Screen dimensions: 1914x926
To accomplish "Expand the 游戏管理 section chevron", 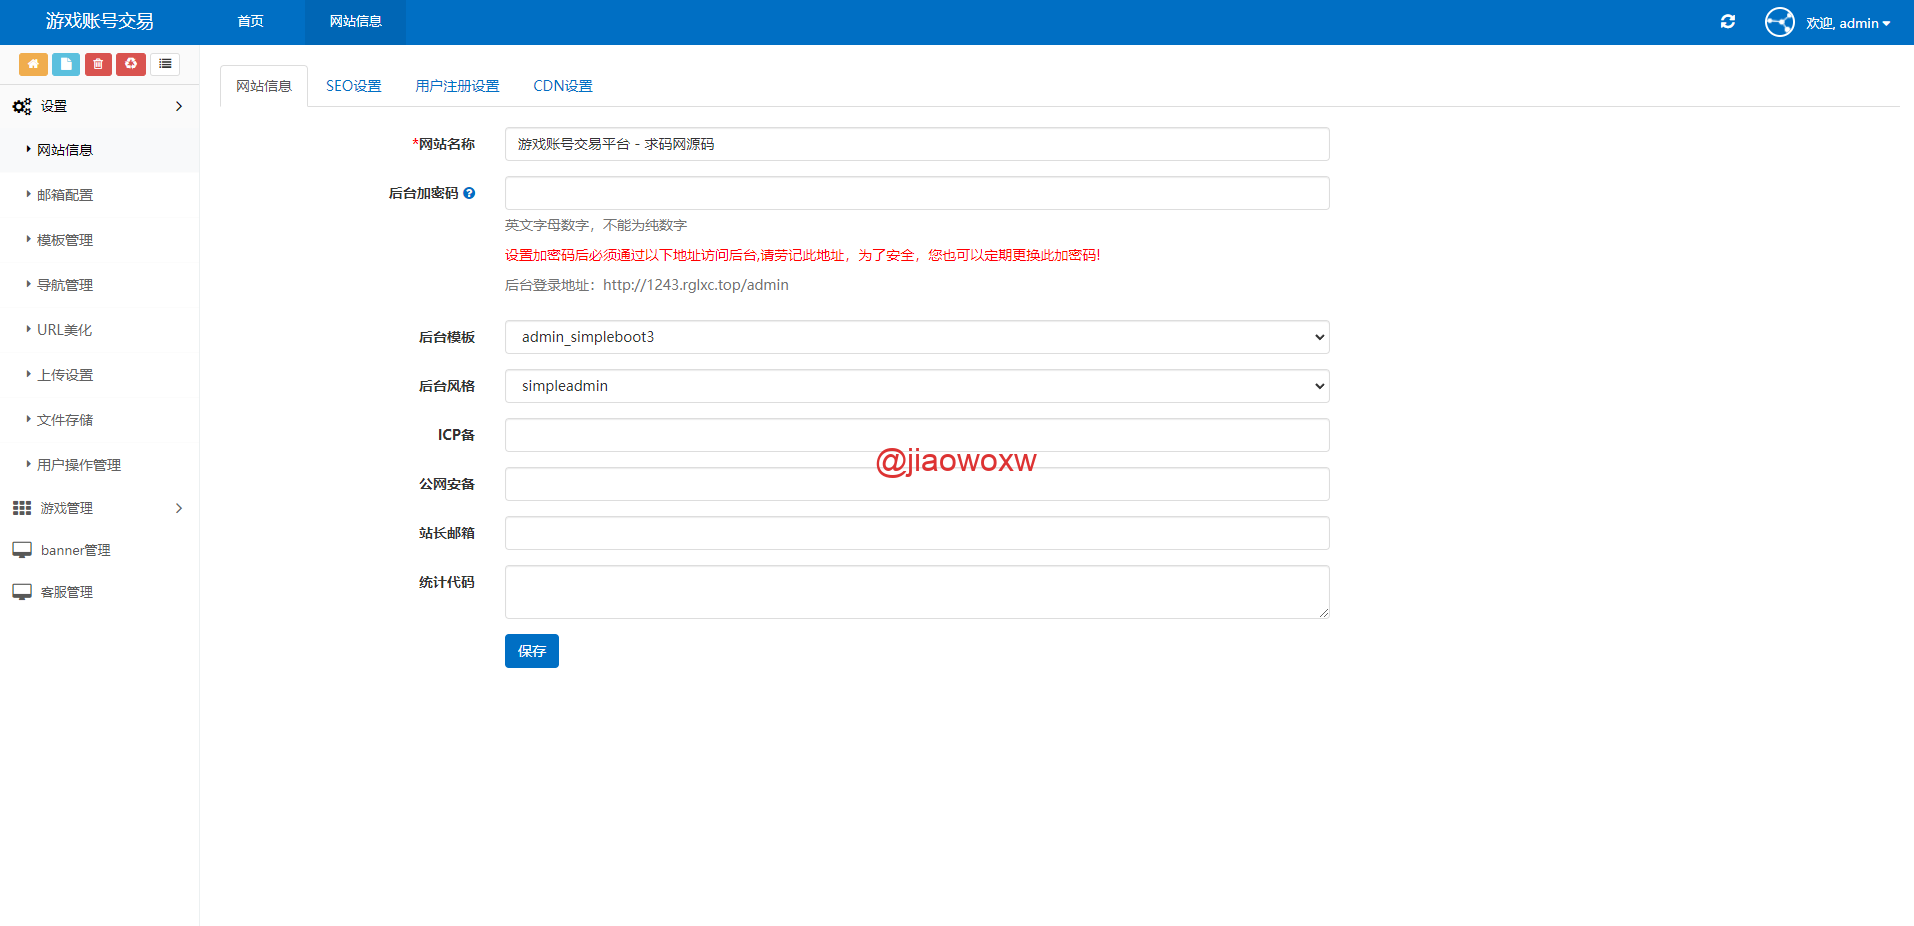I will tap(179, 508).
